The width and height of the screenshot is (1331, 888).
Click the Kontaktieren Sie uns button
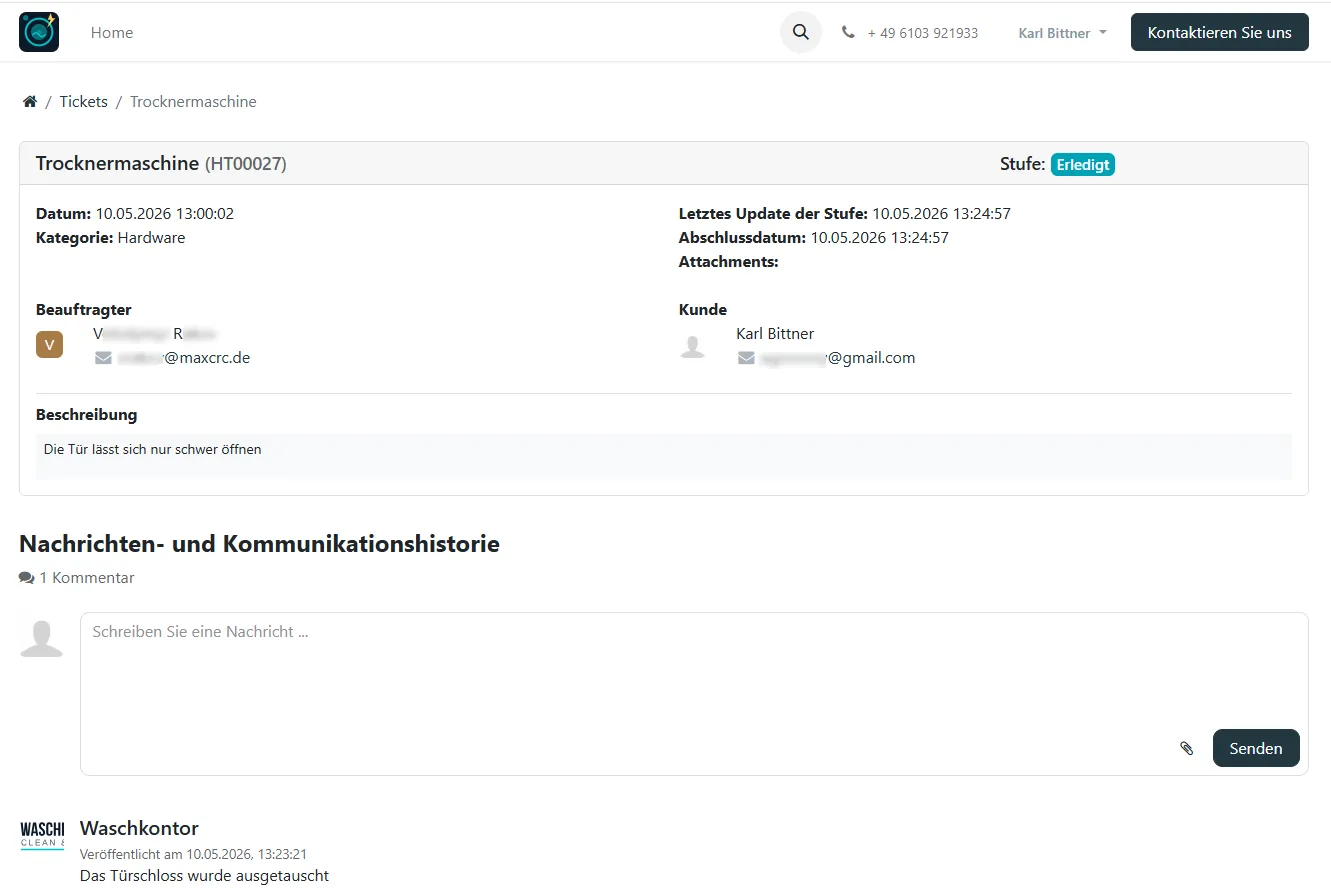coord(1219,32)
